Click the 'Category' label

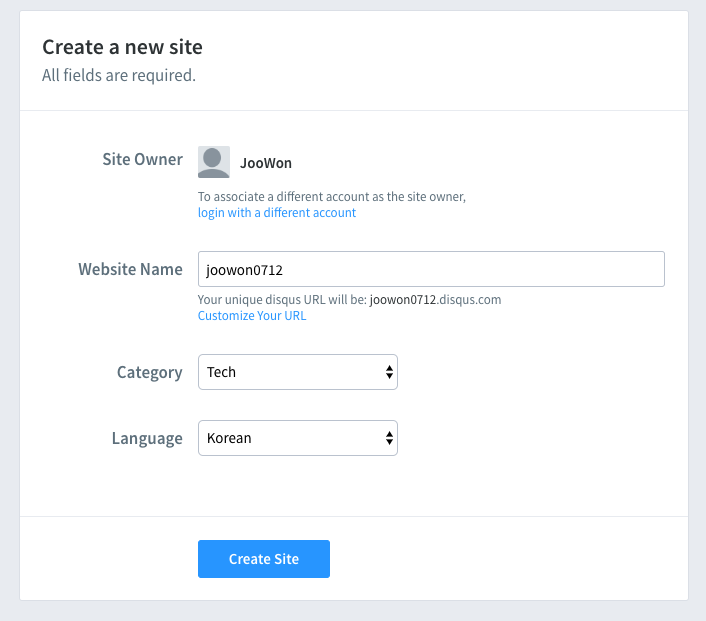[x=150, y=372]
